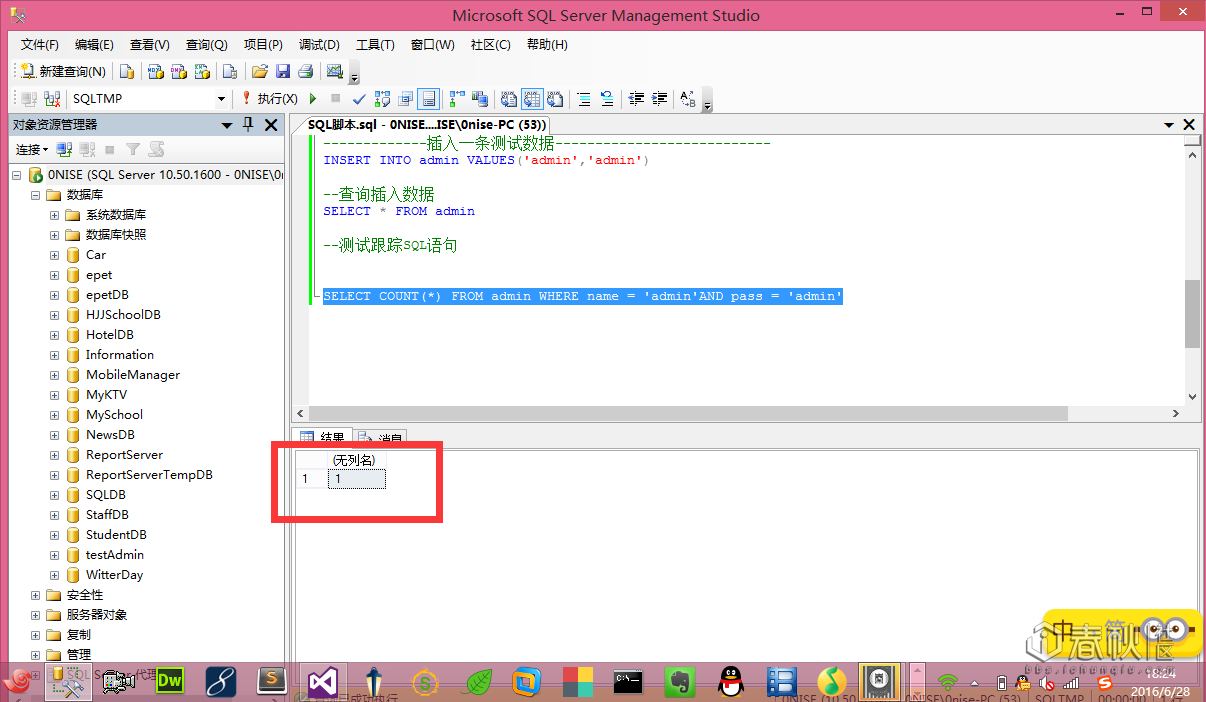Click the Parse checkmark icon
The height and width of the screenshot is (702, 1206).
tap(359, 99)
